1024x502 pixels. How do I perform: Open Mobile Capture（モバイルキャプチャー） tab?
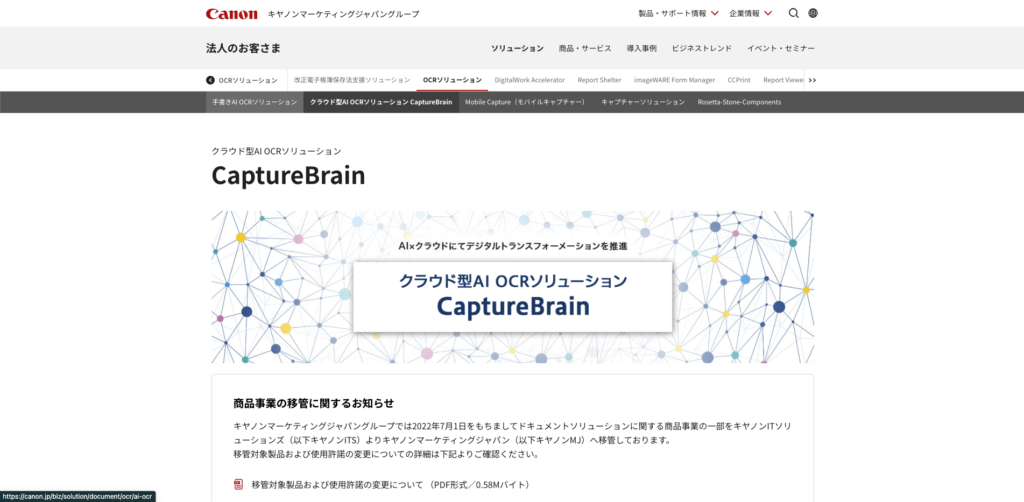click(525, 102)
